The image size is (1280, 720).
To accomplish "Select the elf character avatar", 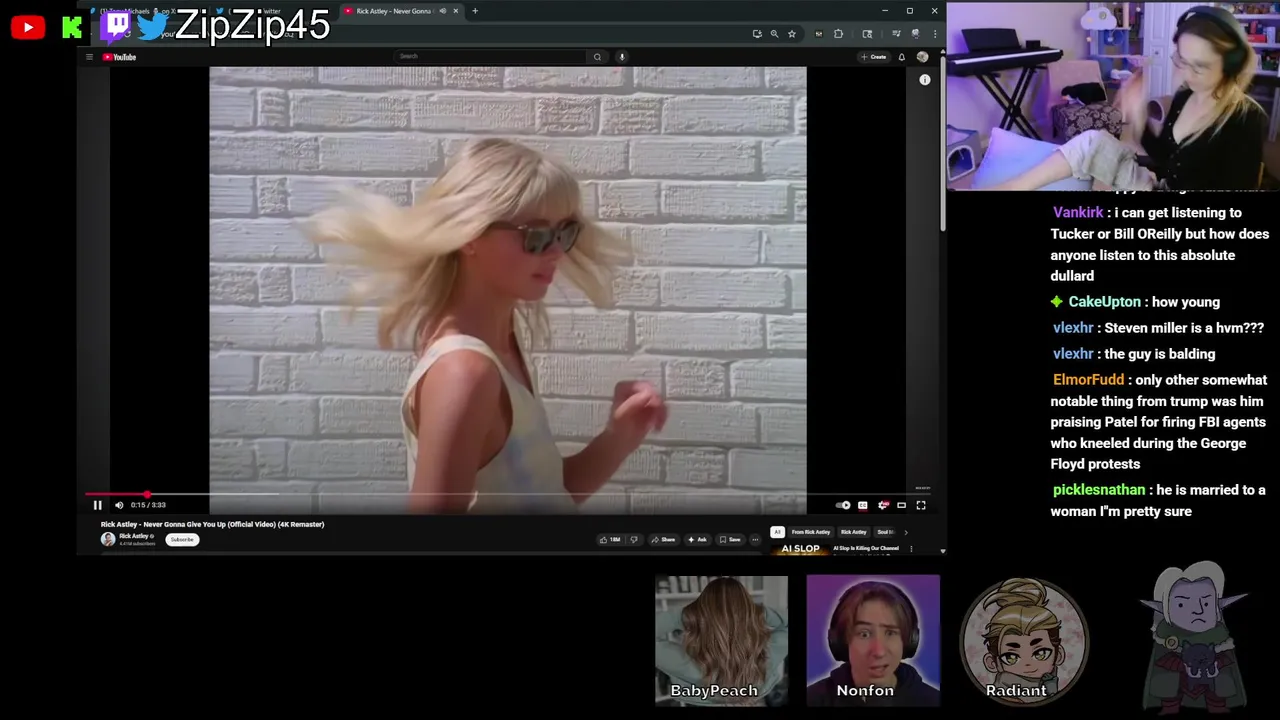I will (1194, 637).
